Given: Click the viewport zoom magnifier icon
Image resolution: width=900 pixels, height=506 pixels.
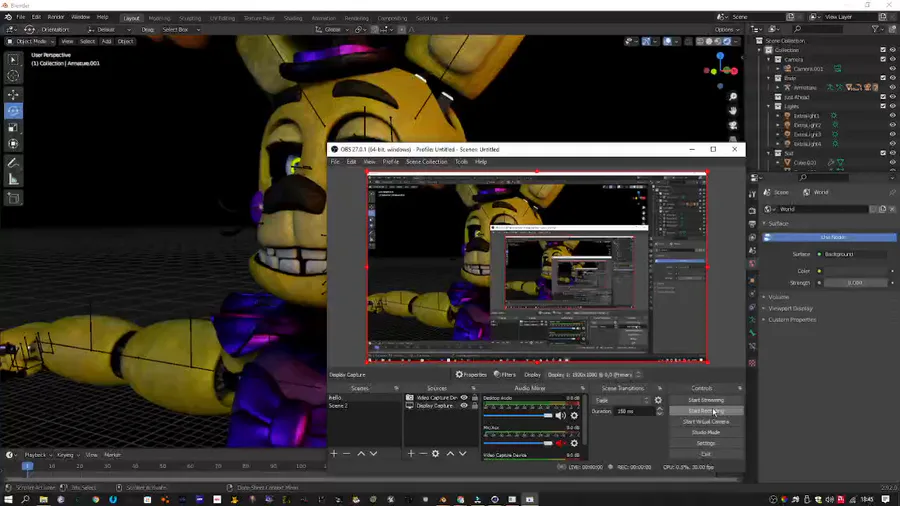Looking at the screenshot, I should (x=733, y=97).
